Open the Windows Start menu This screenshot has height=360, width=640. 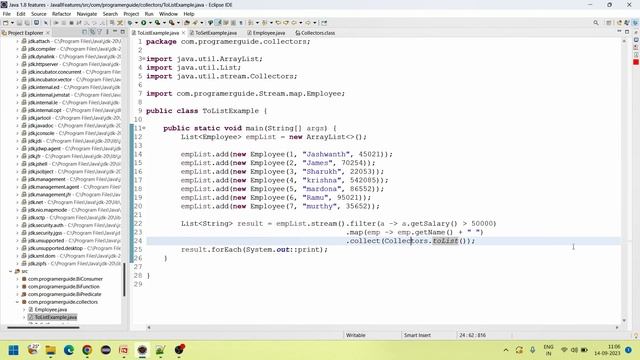click(x=13, y=350)
